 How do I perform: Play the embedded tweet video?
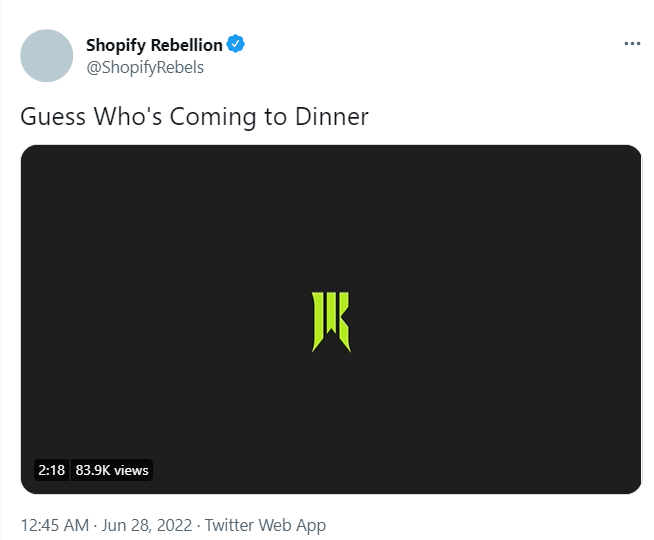331,319
